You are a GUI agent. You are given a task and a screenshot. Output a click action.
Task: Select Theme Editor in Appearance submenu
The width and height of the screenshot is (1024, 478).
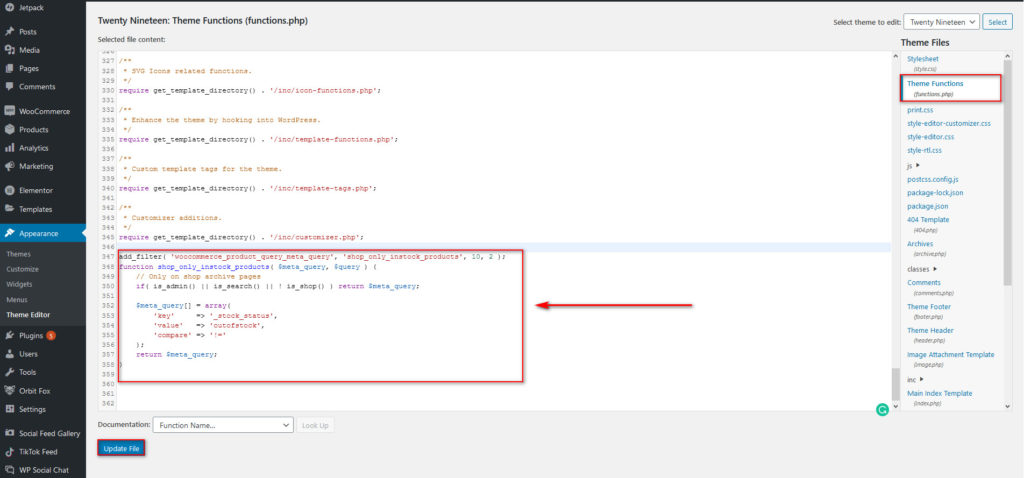tap(28, 315)
